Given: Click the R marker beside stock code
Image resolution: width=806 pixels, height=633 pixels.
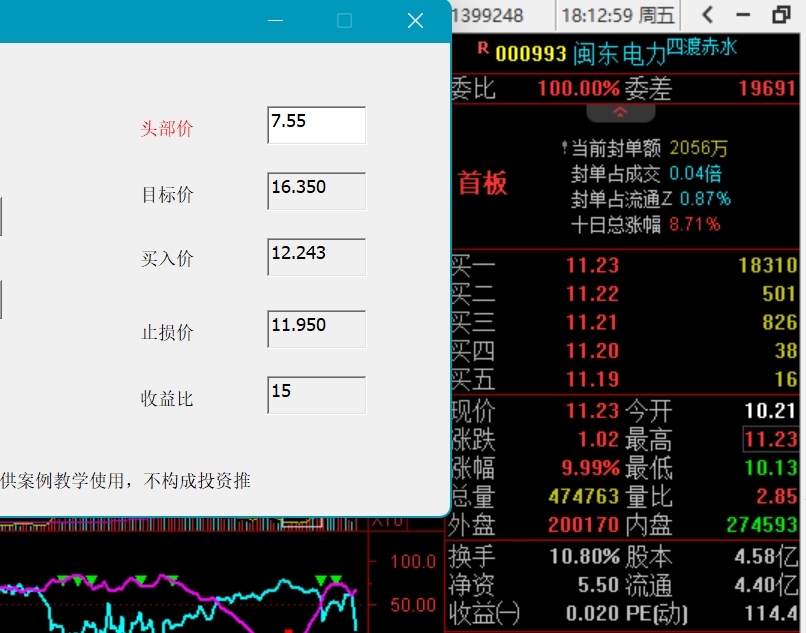Looking at the screenshot, I should click(483, 48).
